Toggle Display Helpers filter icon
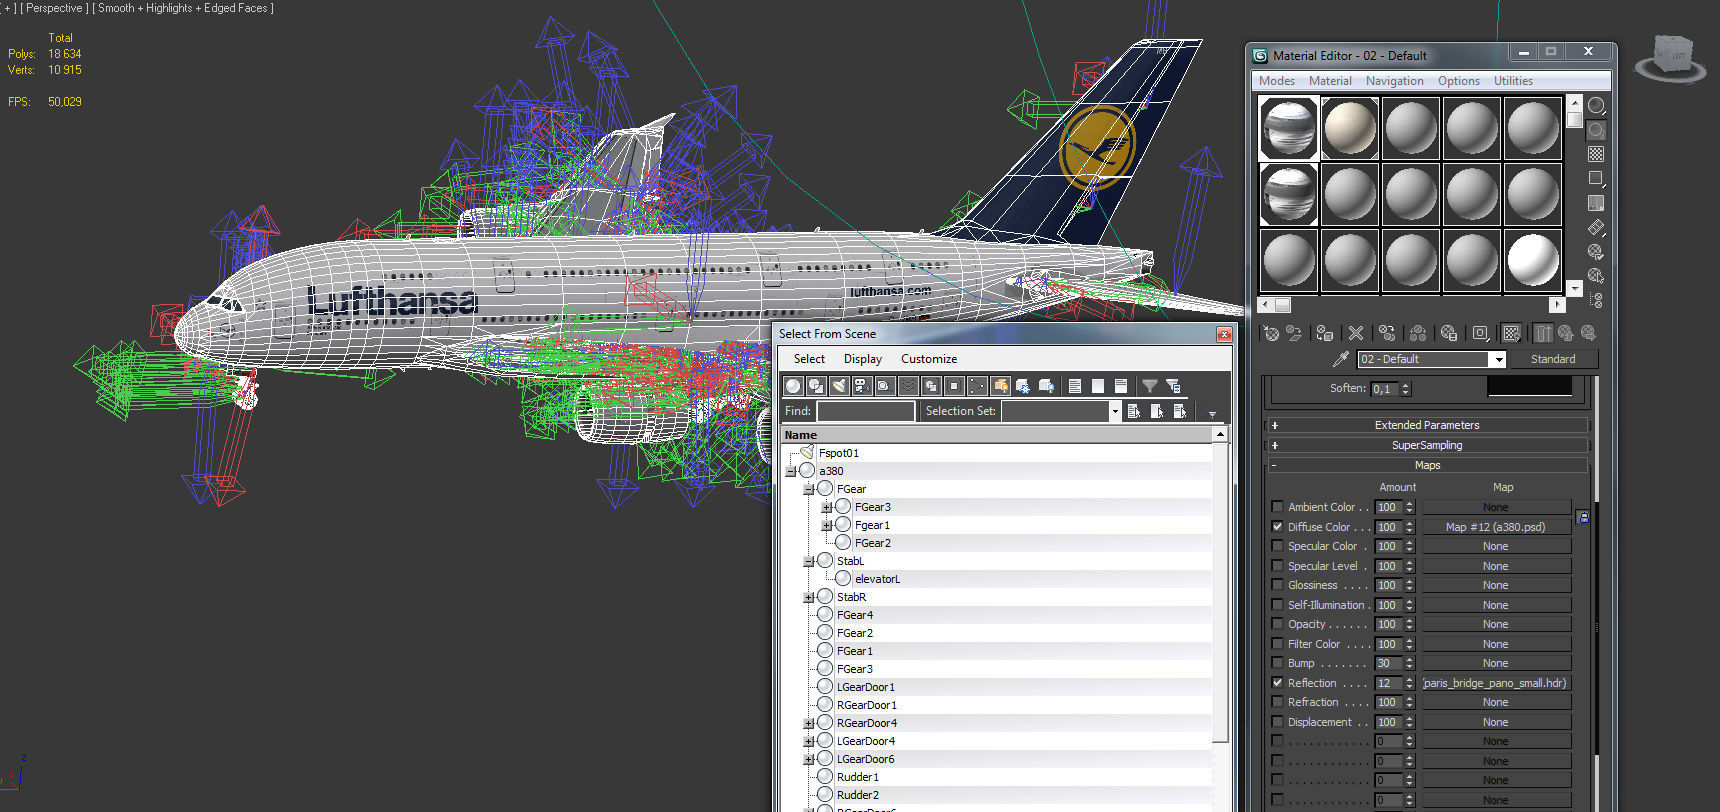Screen dimensions: 1720x812 coord(884,386)
